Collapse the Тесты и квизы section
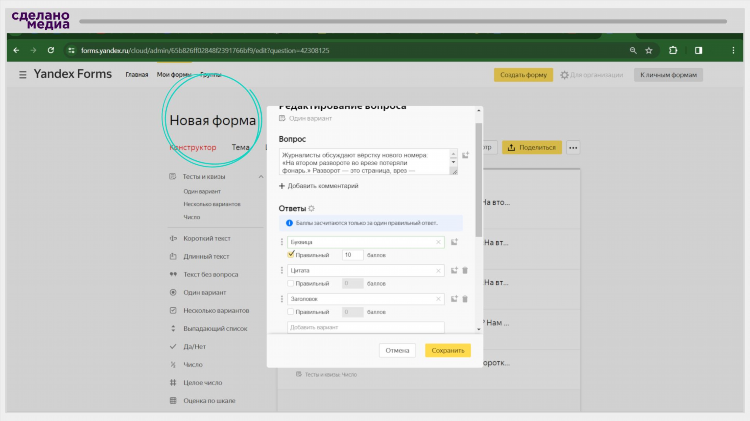 tap(261, 177)
